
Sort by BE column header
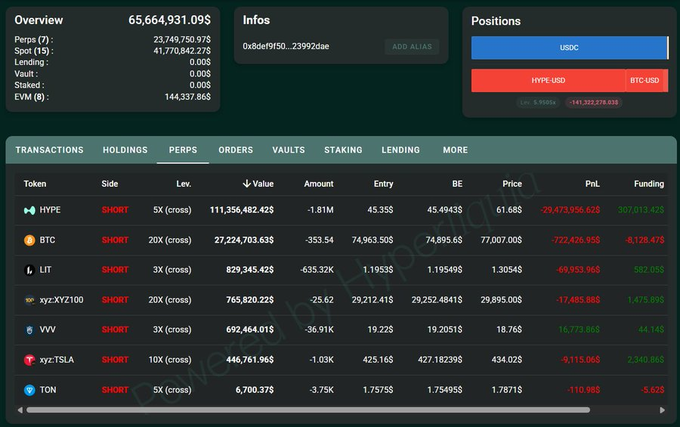coord(457,184)
